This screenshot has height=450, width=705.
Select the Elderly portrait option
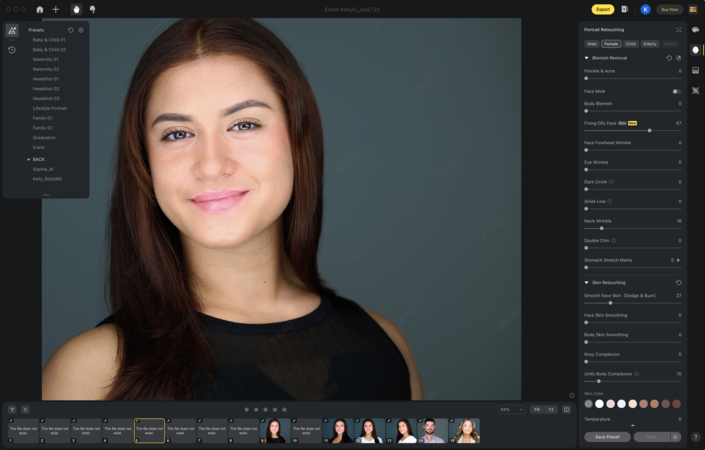point(650,44)
